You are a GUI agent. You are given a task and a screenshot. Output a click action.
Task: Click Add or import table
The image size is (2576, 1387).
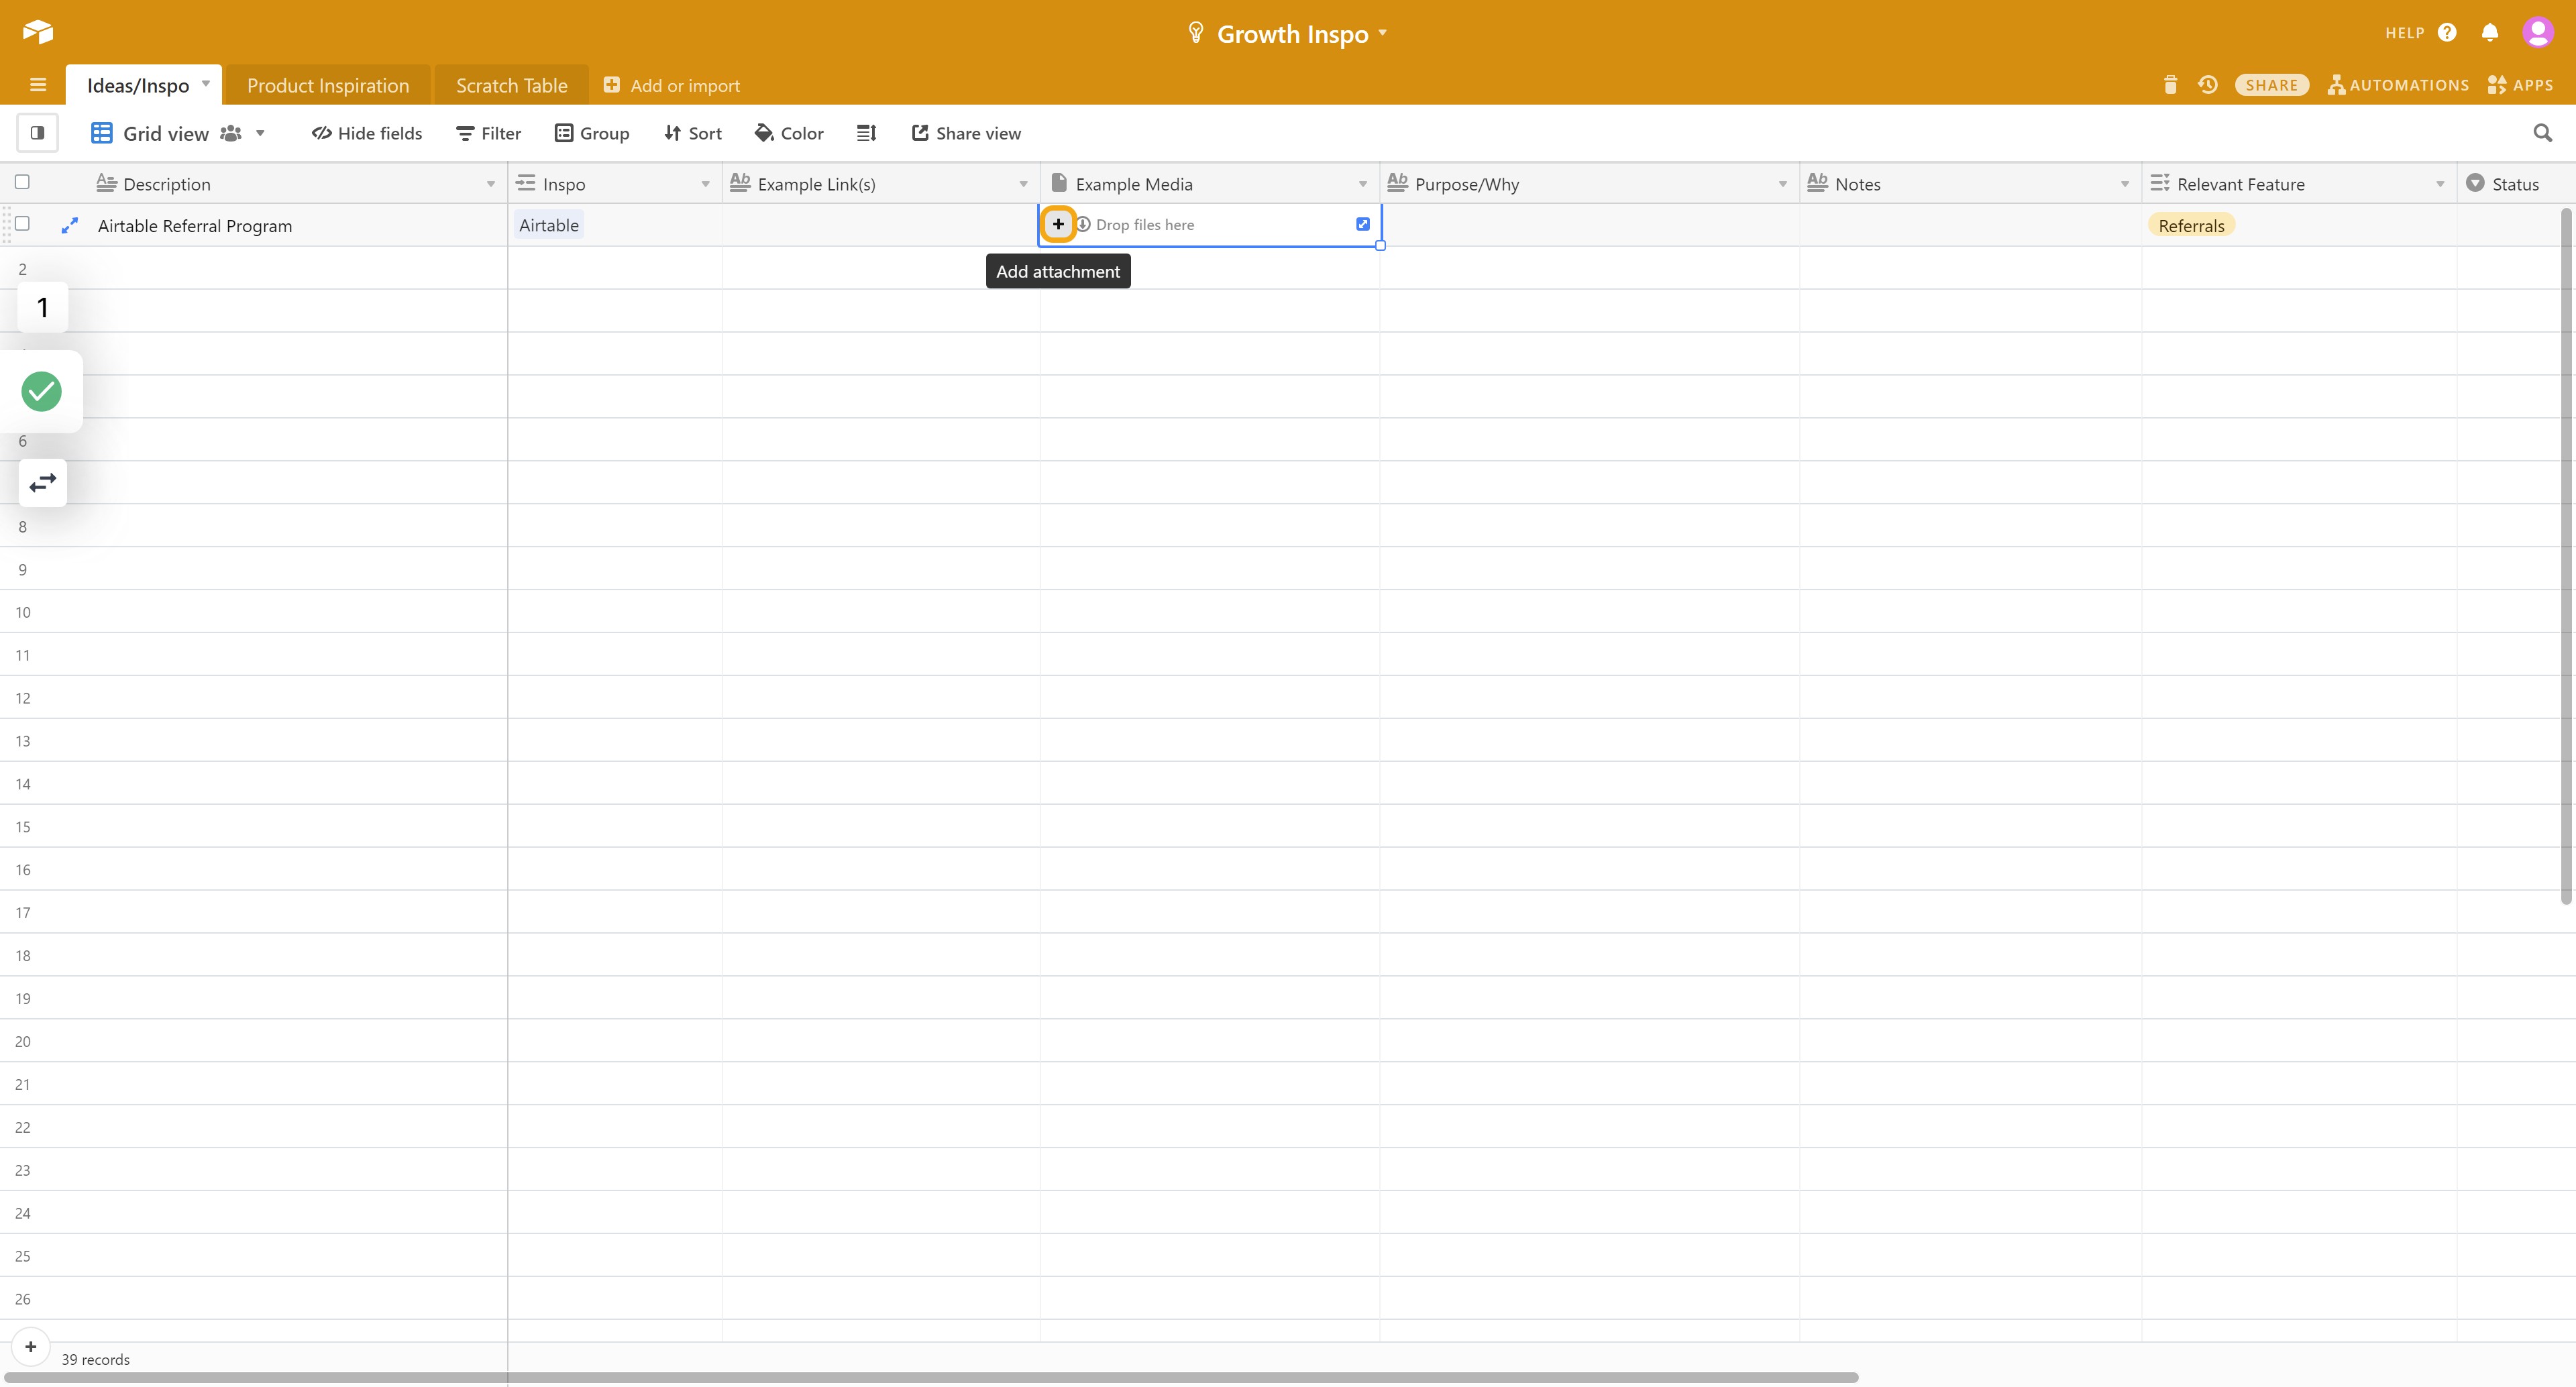(x=672, y=85)
